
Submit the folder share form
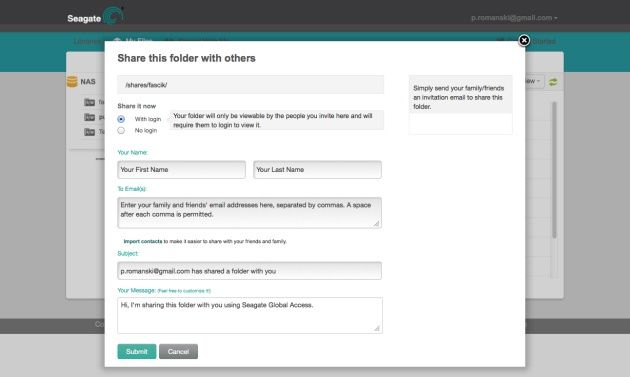point(137,352)
